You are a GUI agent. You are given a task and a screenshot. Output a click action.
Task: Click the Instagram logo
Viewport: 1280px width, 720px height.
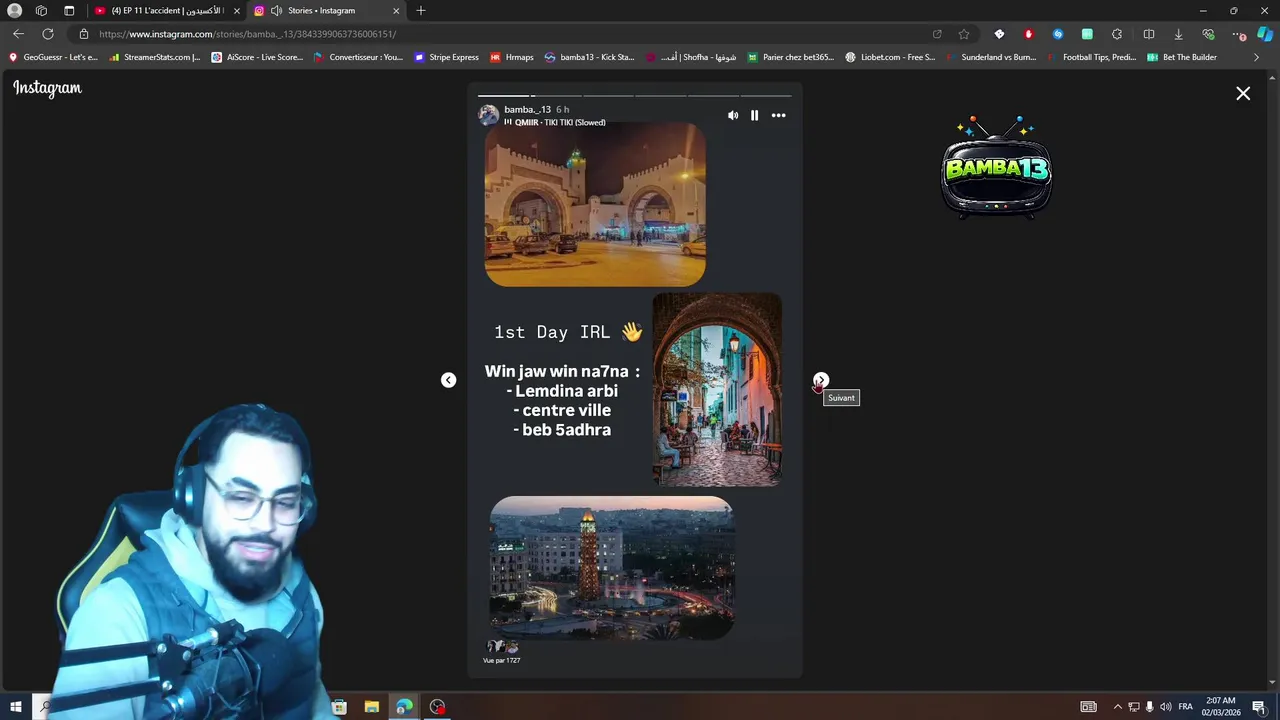[47, 88]
